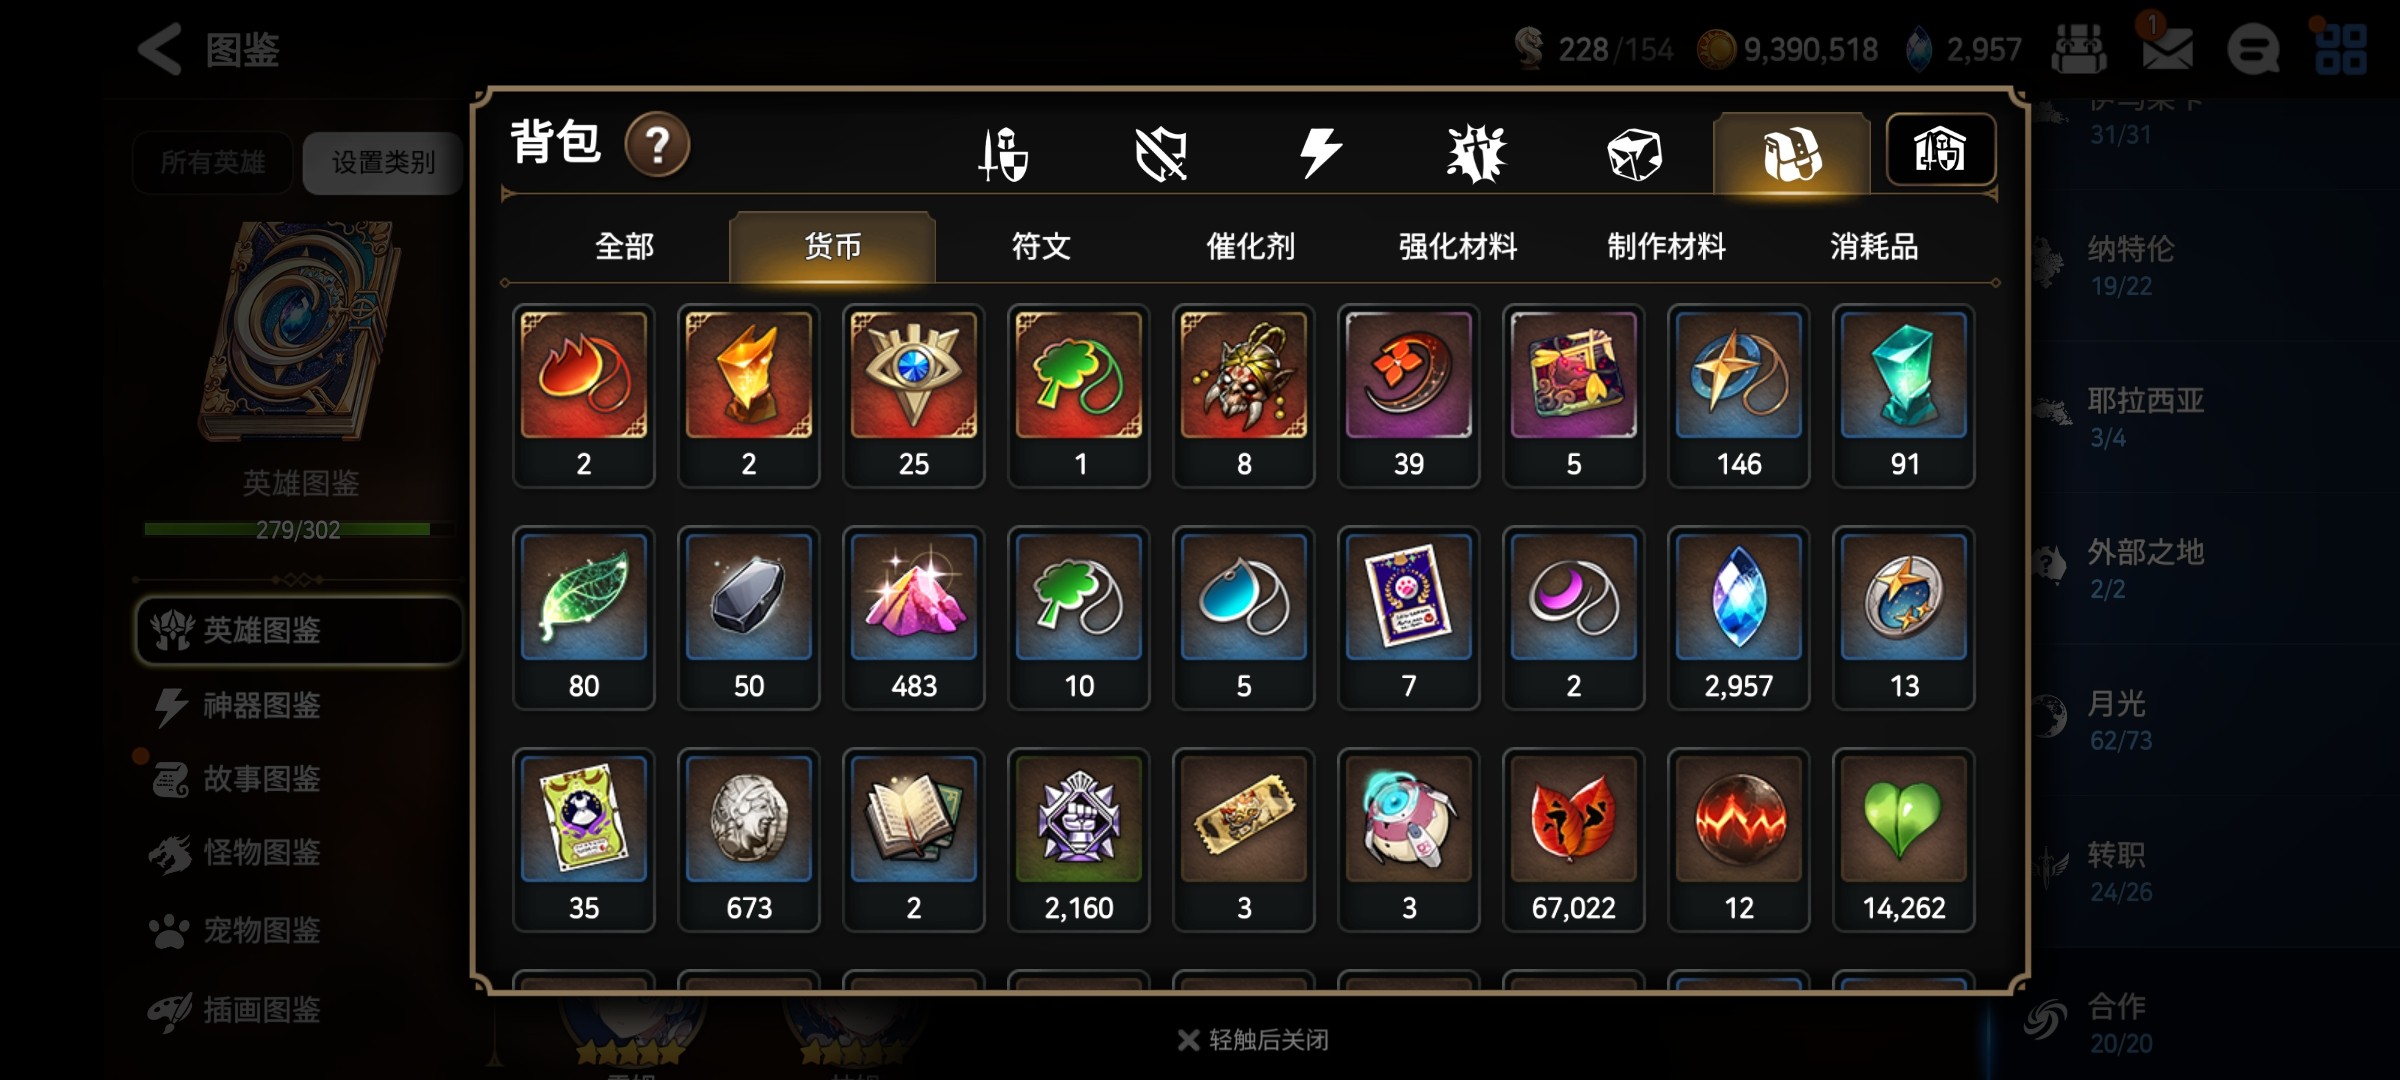Open the grid menu icon at top right
The width and height of the screenshot is (2400, 1080).
point(2340,48)
